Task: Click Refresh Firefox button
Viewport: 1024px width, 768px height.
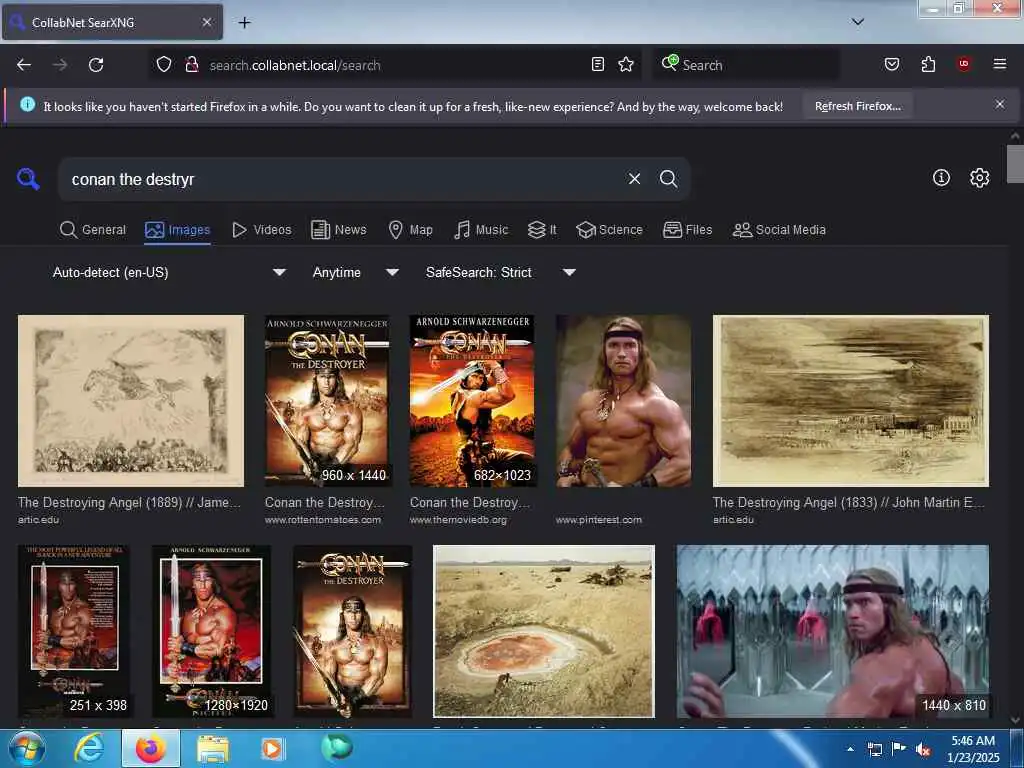Action: coord(857,106)
